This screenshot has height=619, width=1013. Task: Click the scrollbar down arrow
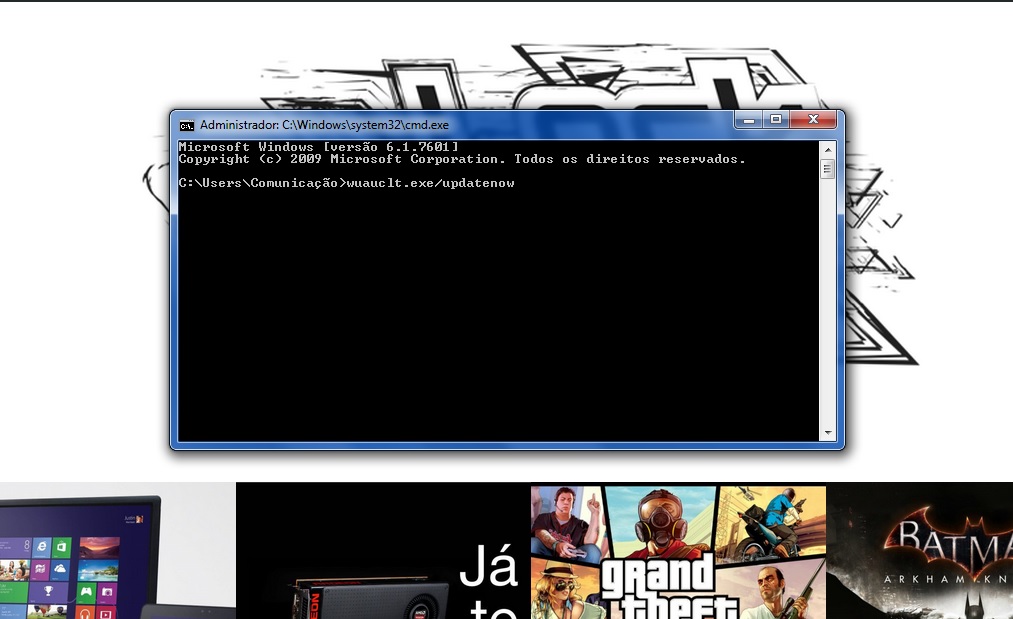click(x=828, y=432)
